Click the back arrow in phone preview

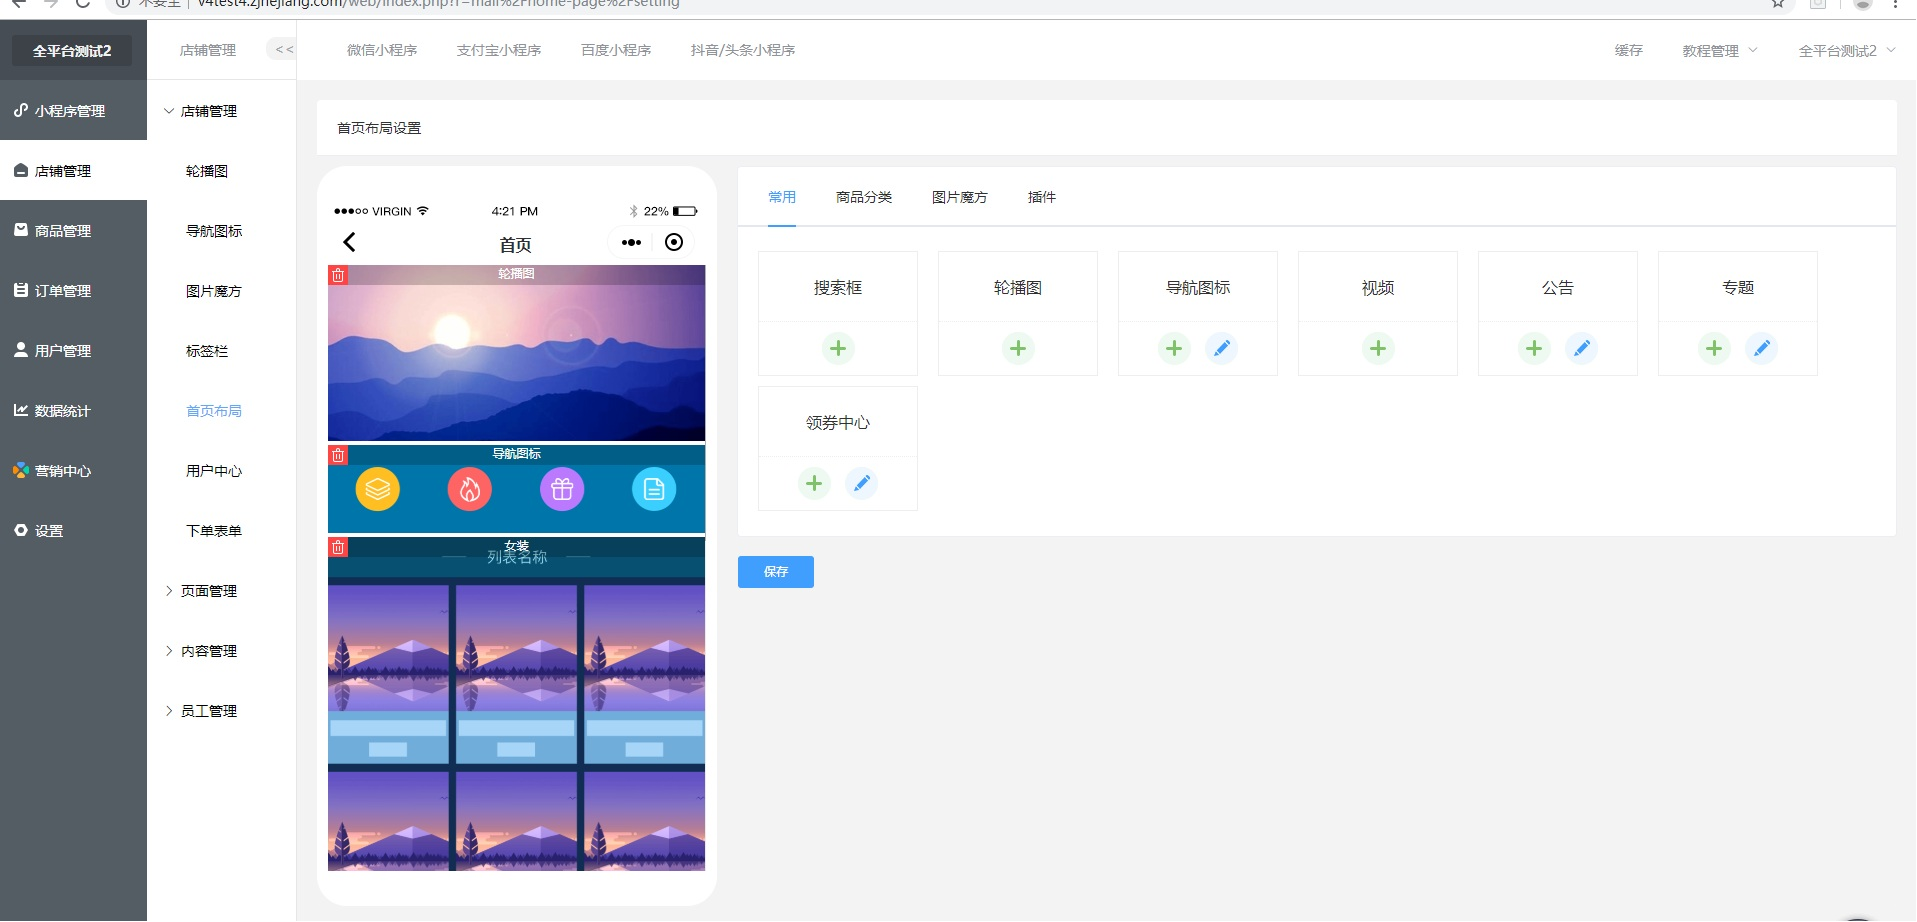pyautogui.click(x=349, y=242)
